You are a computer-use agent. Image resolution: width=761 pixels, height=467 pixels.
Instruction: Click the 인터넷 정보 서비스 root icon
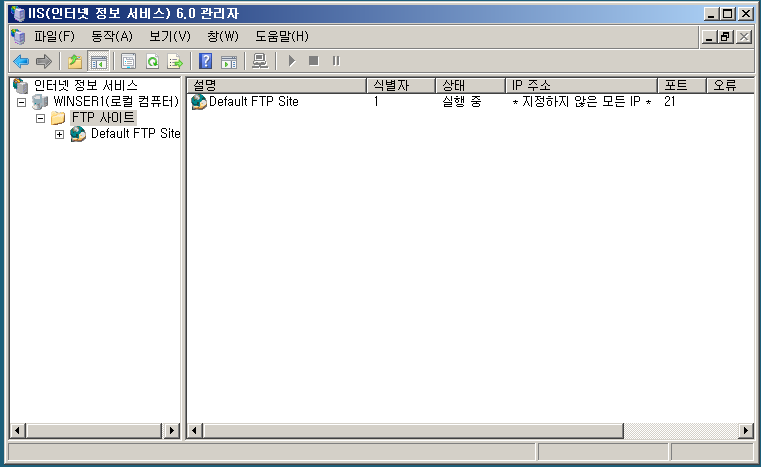tap(20, 85)
